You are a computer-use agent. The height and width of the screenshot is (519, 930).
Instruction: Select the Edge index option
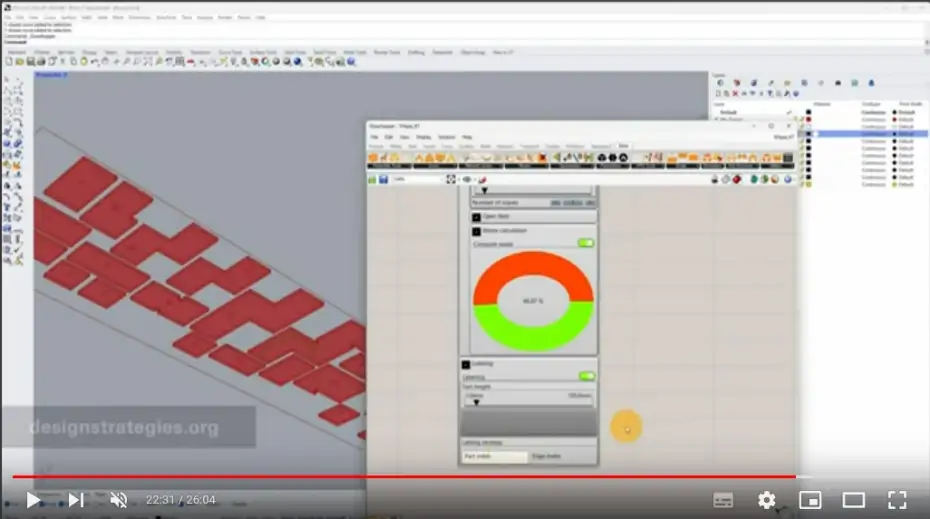point(546,456)
